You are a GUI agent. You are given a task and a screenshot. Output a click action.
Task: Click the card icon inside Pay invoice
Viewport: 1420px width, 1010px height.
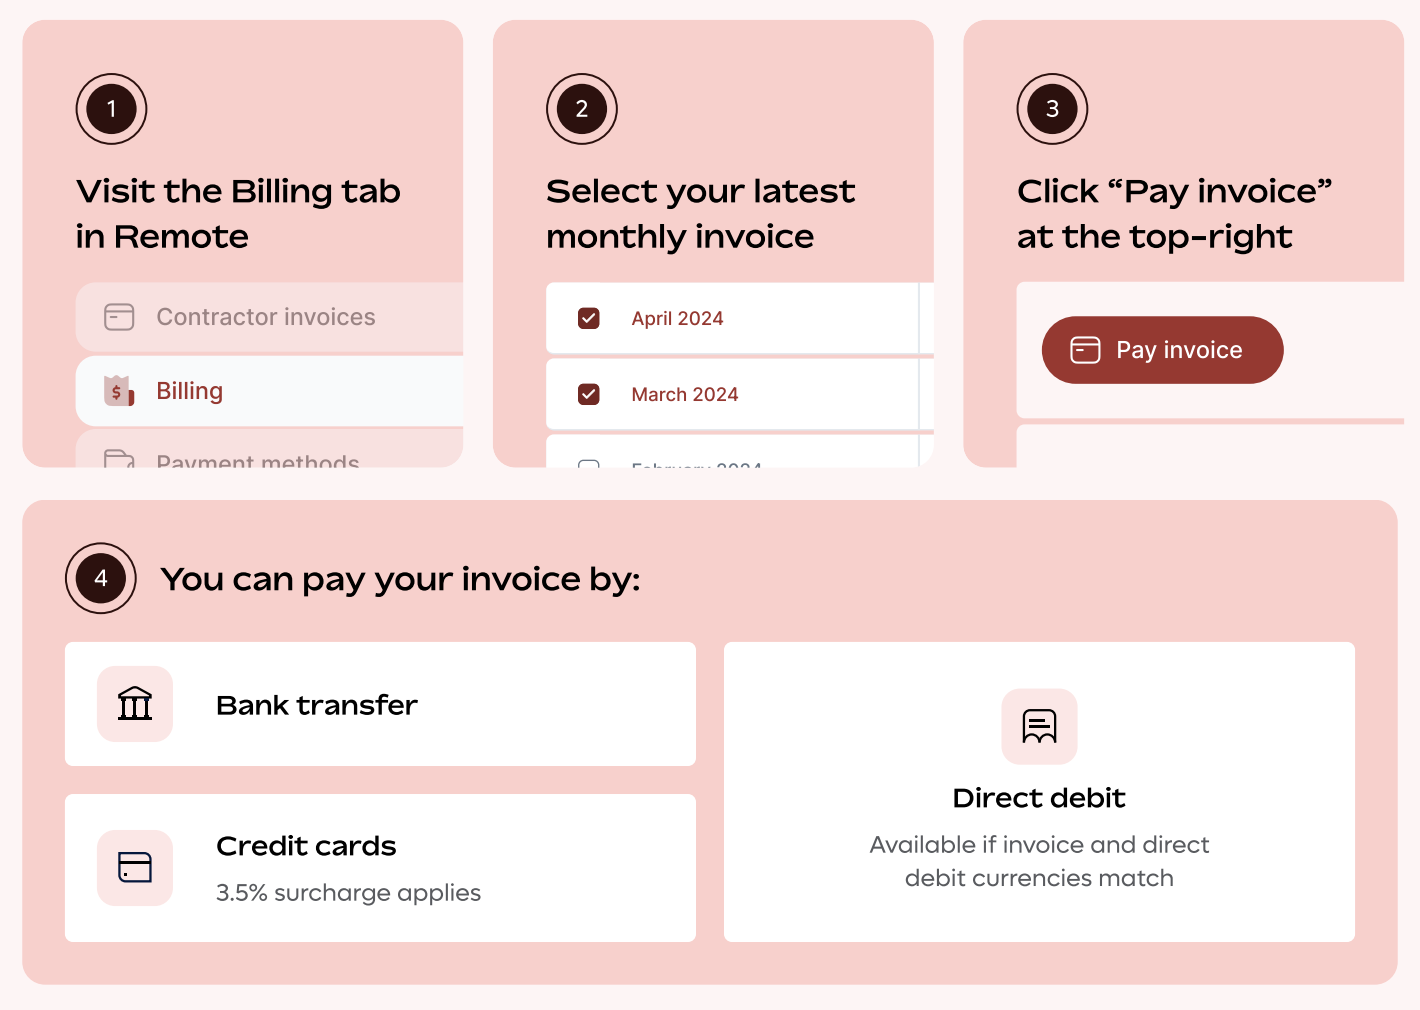coord(1085,350)
